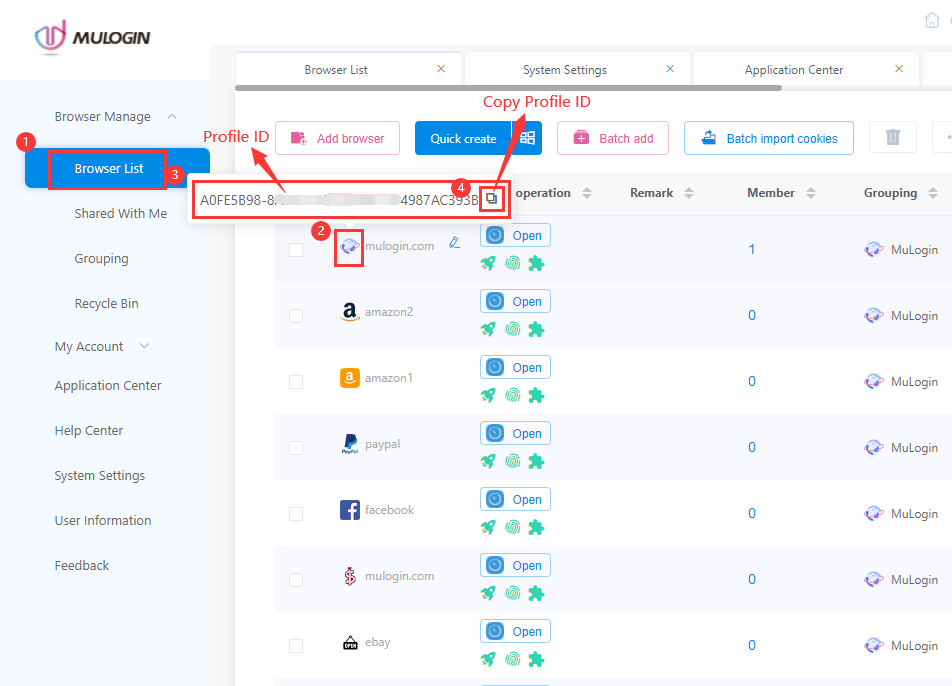
Task: Click the rocket icon in ebay row
Action: click(x=488, y=659)
